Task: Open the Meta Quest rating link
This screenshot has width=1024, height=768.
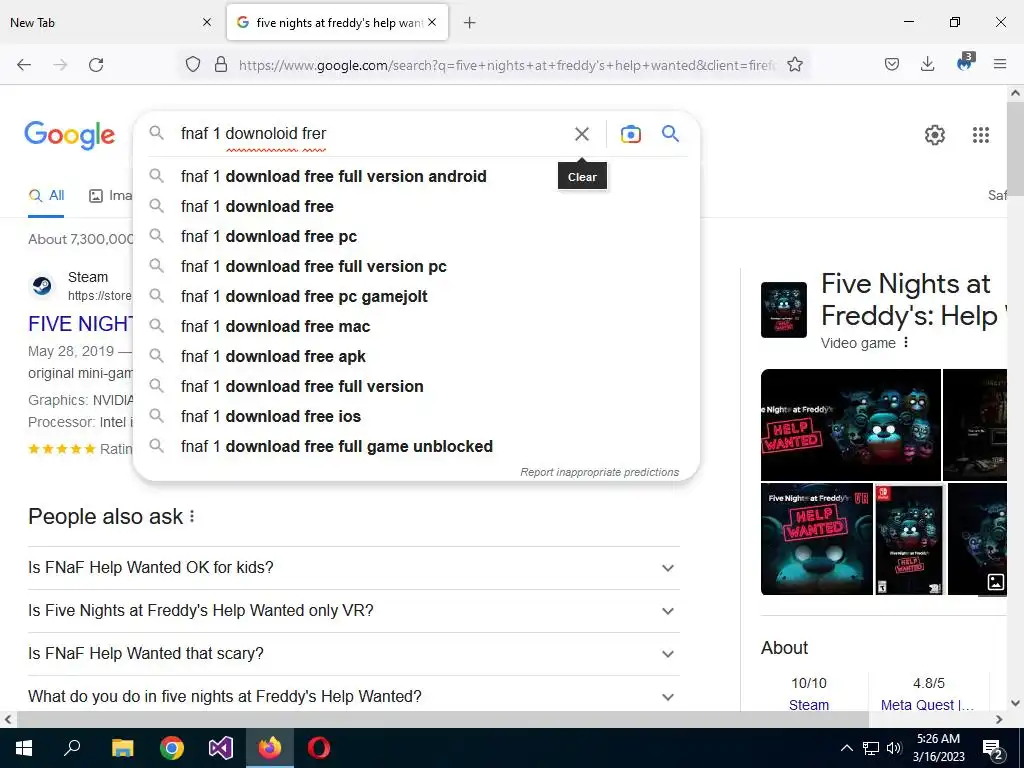Action: point(927,705)
